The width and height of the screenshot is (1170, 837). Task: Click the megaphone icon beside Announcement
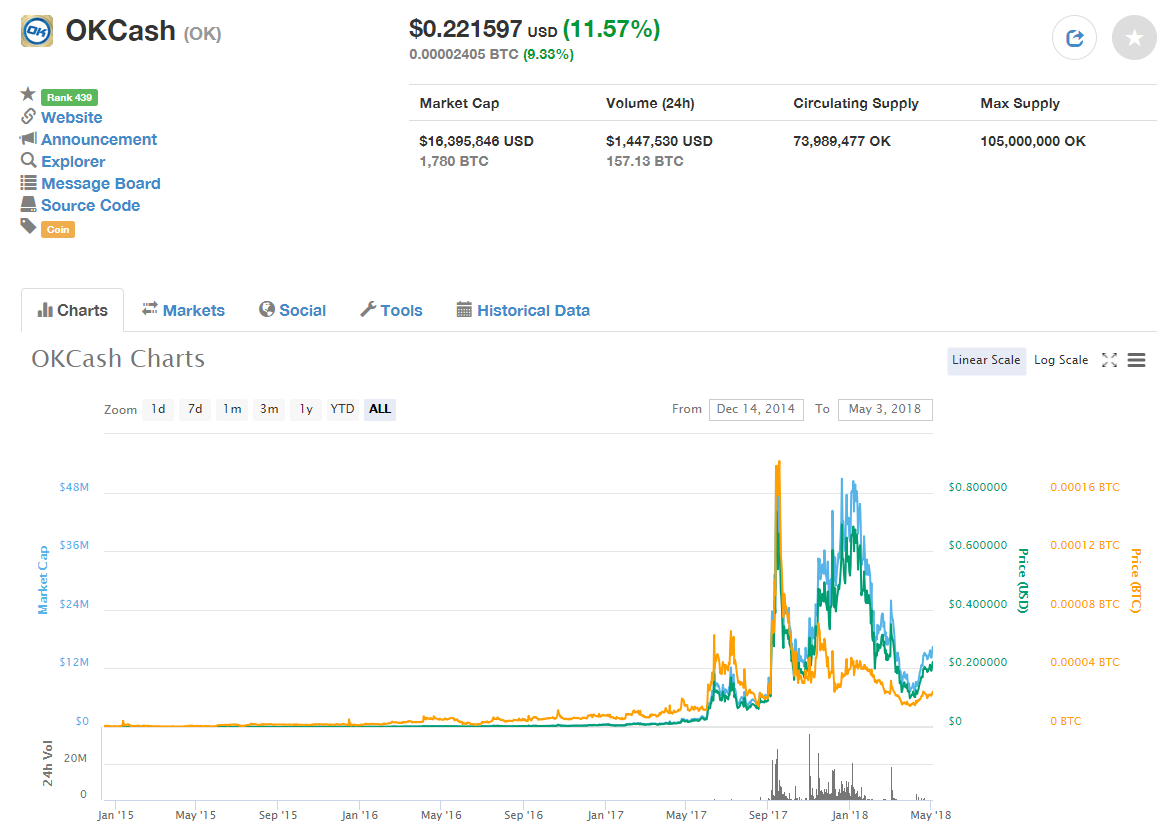tap(28, 138)
